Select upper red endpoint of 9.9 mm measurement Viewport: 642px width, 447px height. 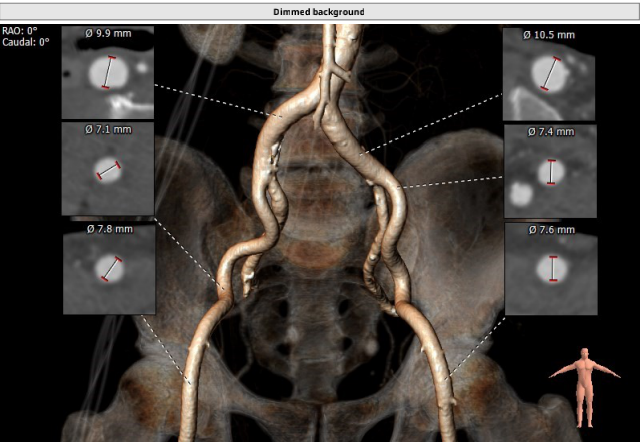pyautogui.click(x=111, y=59)
